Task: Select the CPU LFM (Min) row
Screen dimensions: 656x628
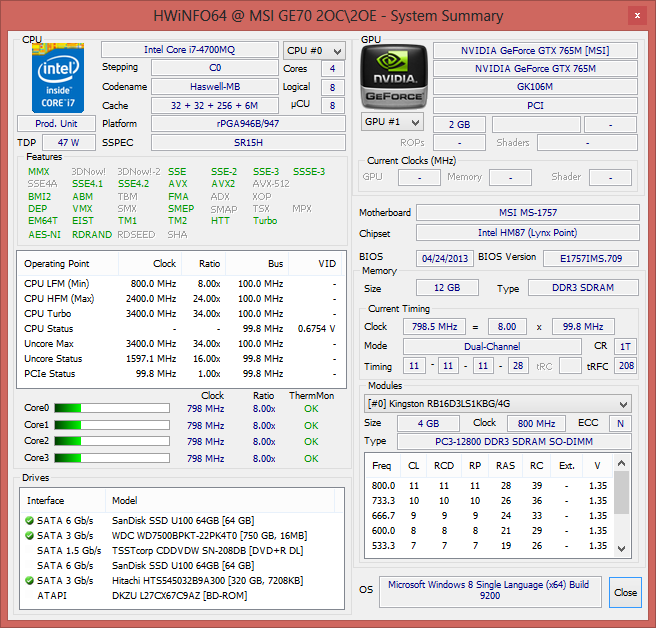Action: click(180, 284)
